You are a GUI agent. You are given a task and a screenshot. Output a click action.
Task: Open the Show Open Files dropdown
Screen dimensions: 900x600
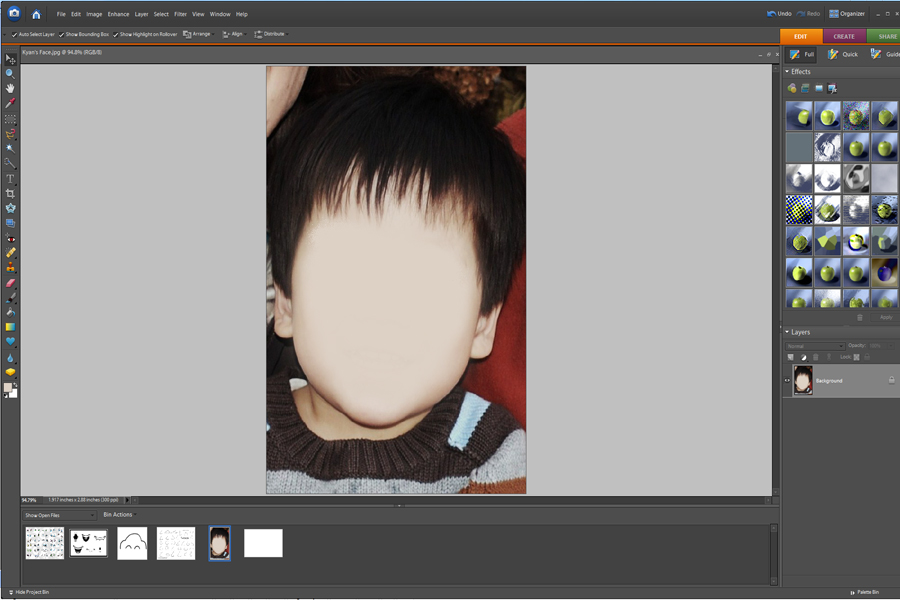click(x=60, y=515)
